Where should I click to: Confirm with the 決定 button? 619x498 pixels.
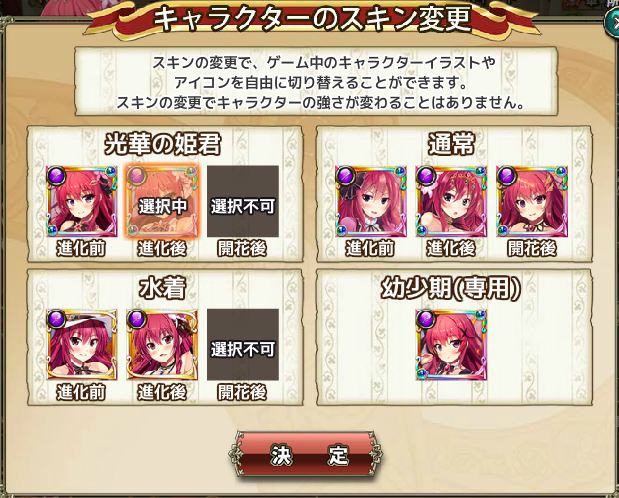click(304, 454)
